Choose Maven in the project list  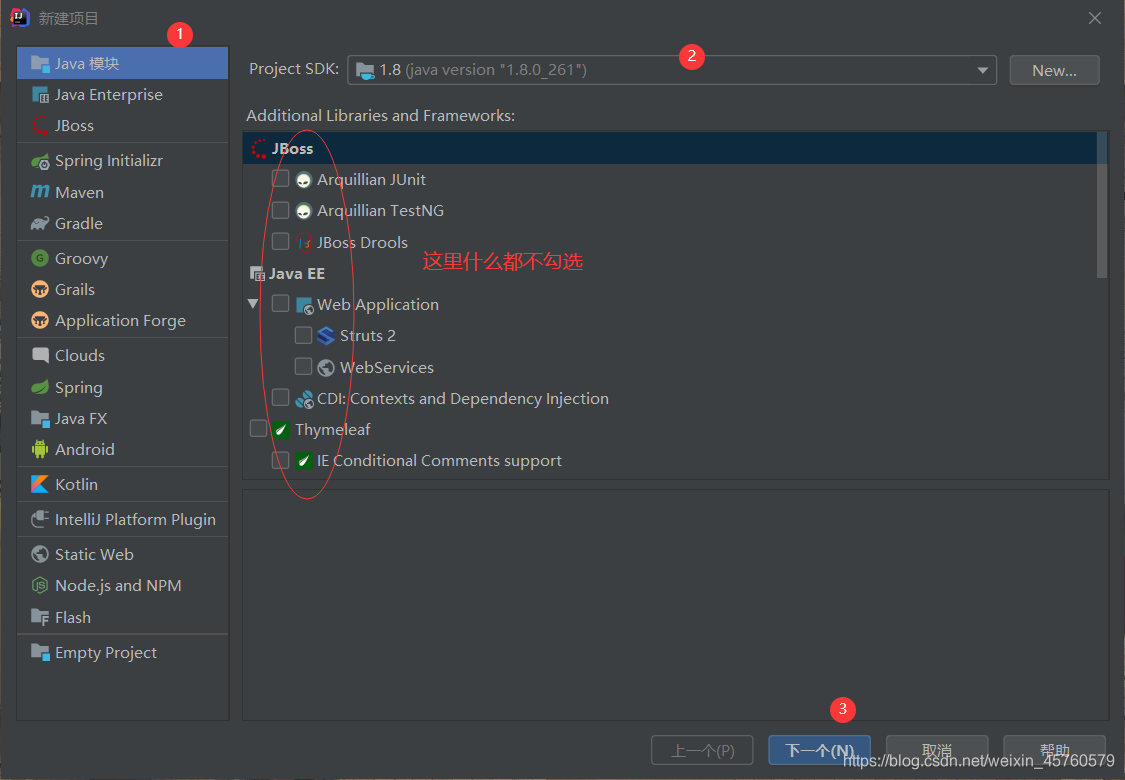coord(123,192)
